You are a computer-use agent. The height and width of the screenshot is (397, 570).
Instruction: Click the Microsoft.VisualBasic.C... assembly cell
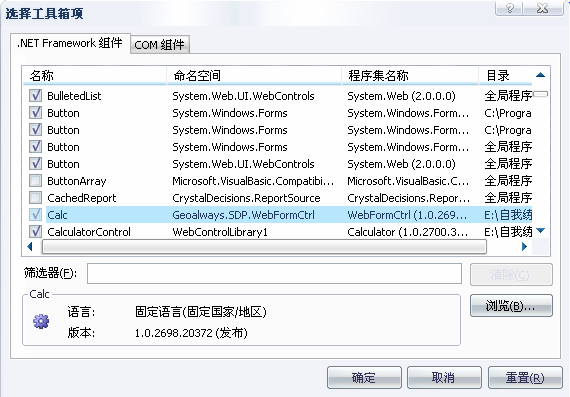click(x=408, y=181)
